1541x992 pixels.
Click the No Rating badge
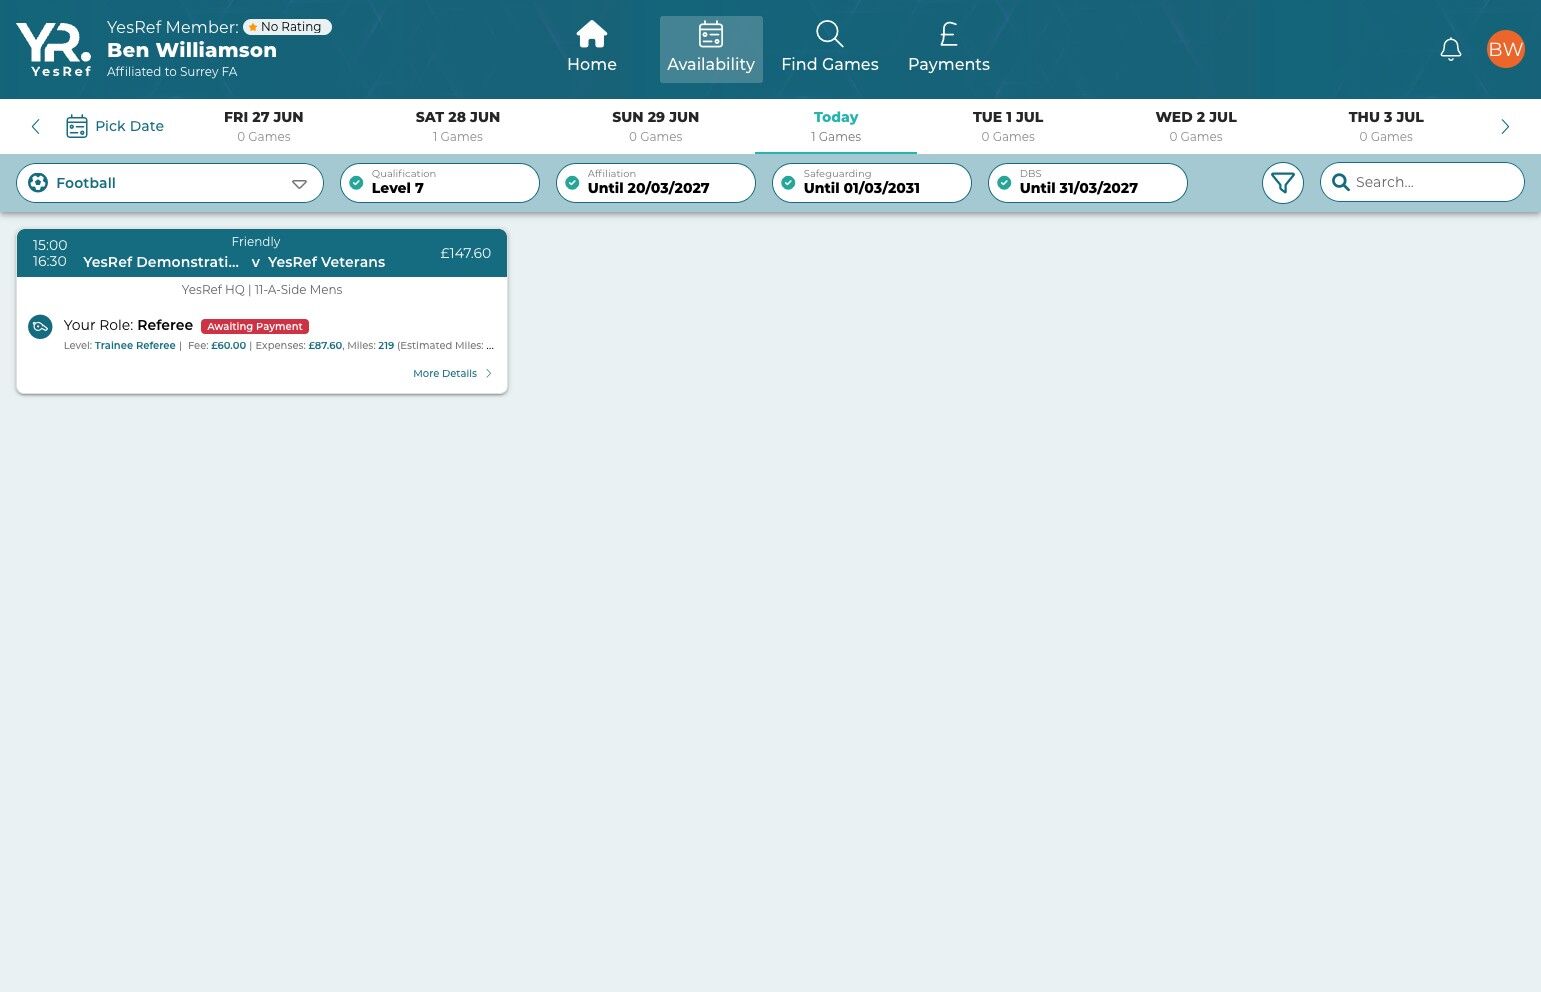287,27
